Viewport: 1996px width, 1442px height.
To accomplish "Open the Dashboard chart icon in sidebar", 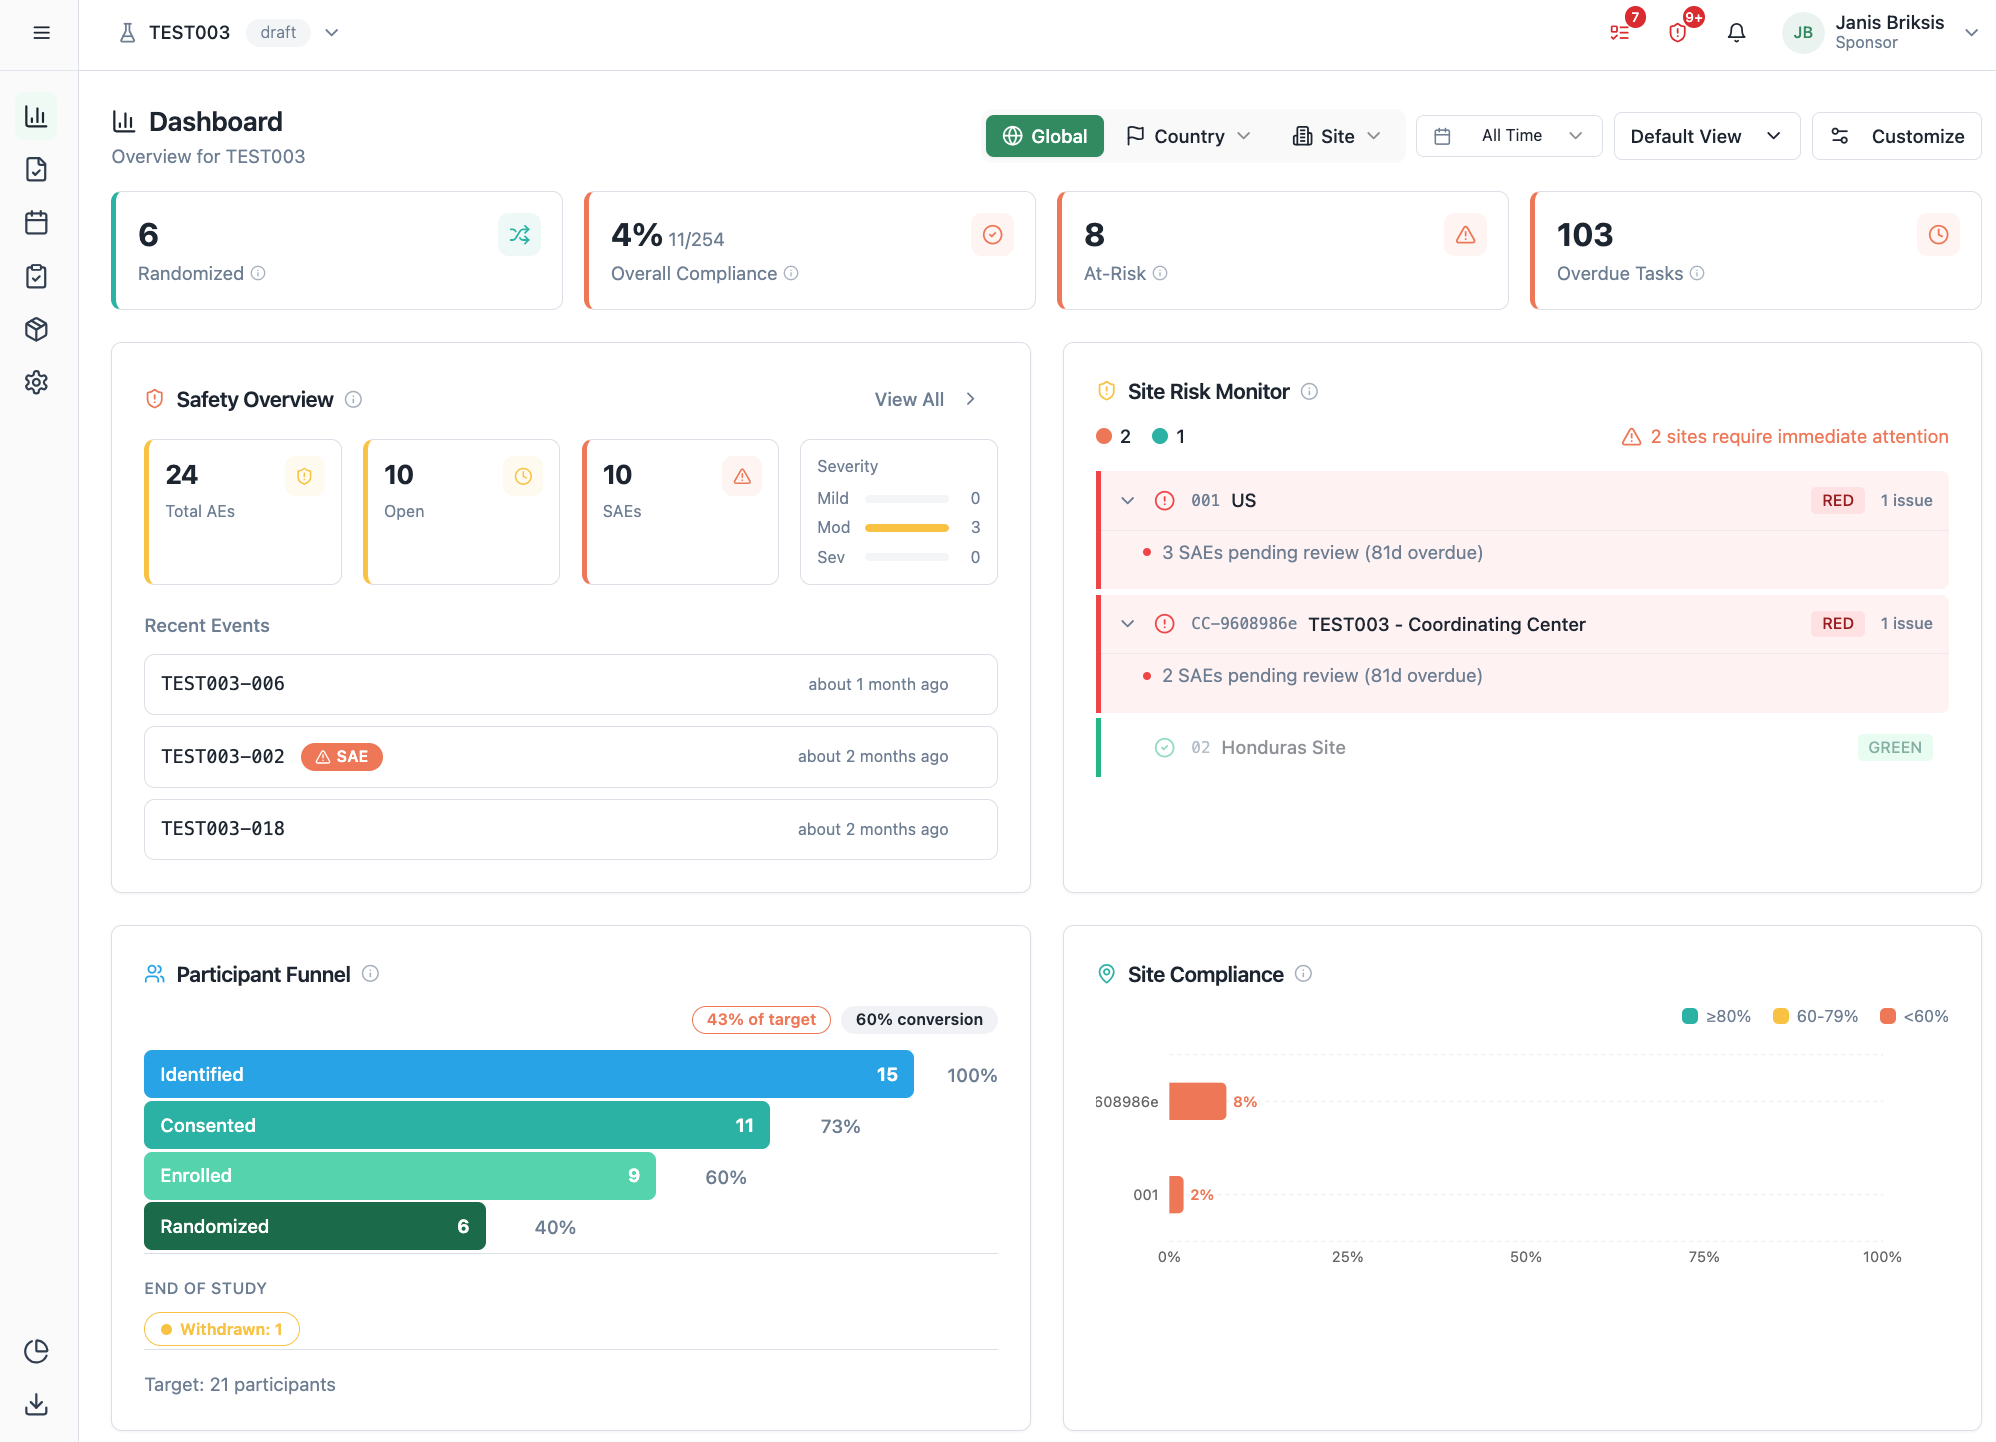I will pyautogui.click(x=37, y=116).
